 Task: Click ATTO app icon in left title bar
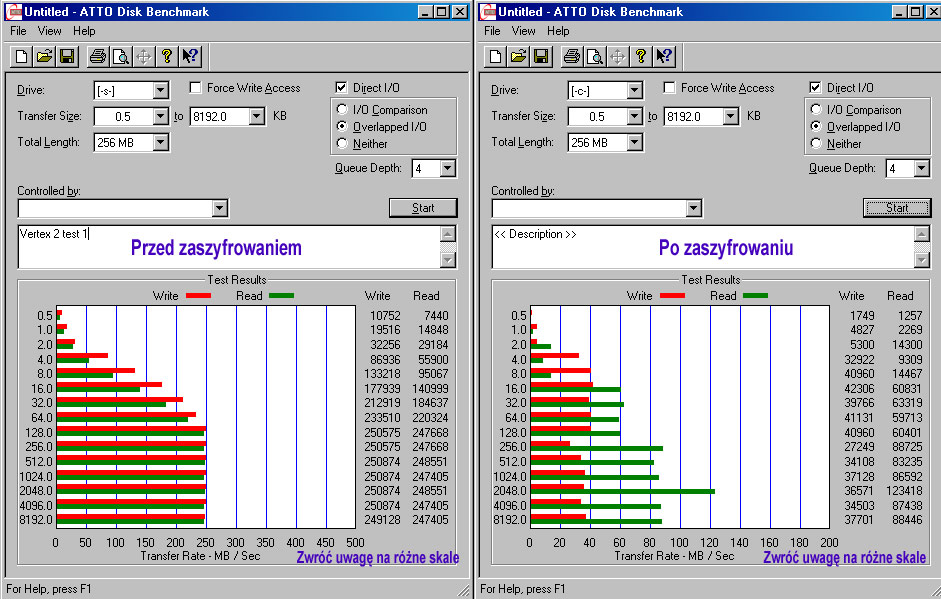tap(13, 11)
